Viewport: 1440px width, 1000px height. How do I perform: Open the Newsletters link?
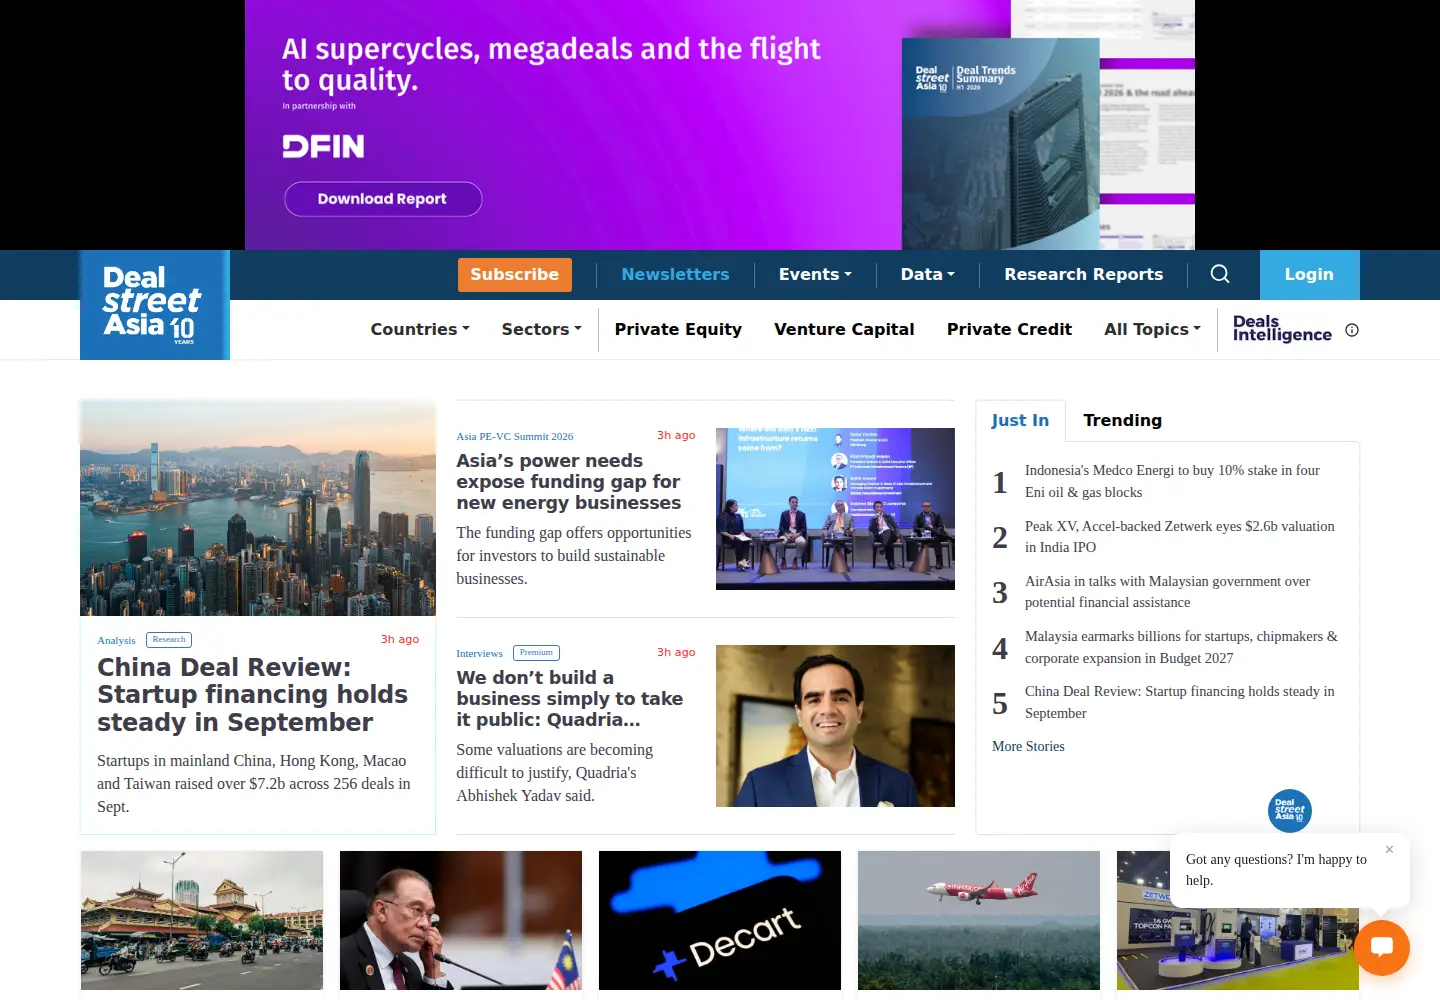tap(675, 274)
